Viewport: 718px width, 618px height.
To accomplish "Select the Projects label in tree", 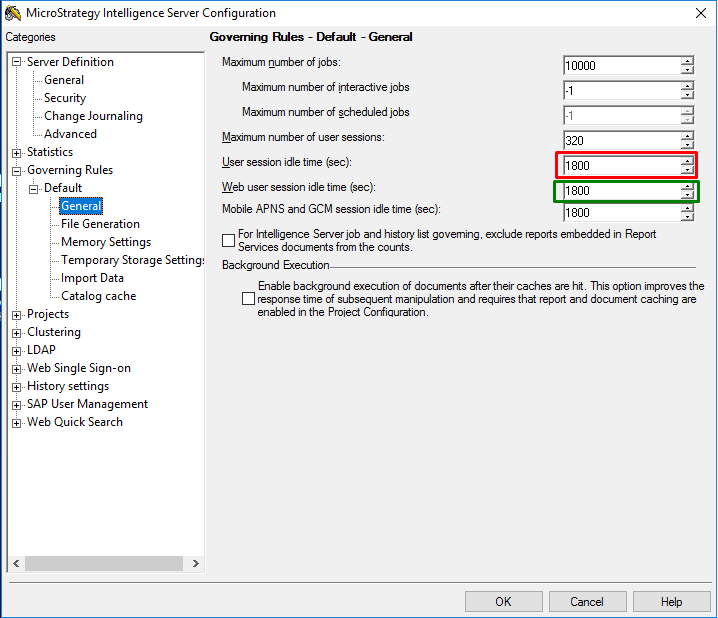I will [48, 314].
